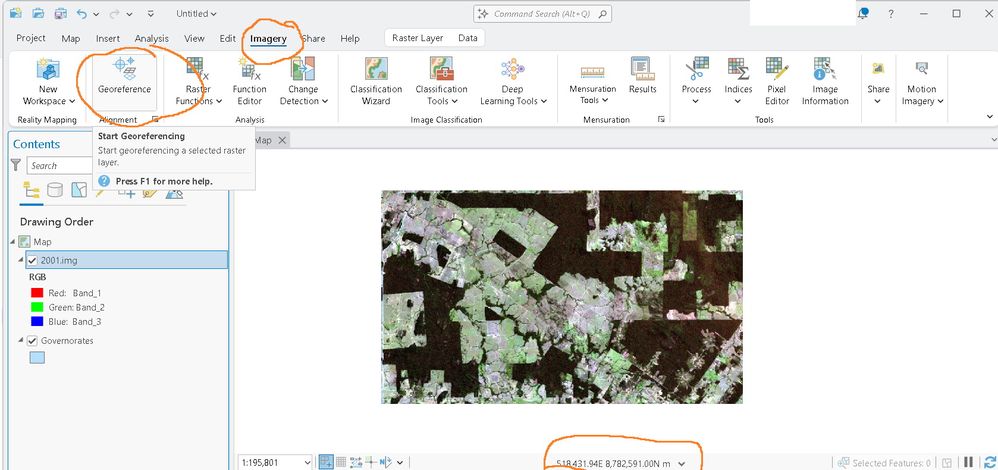Click the New Workspace button

pyautogui.click(x=48, y=82)
